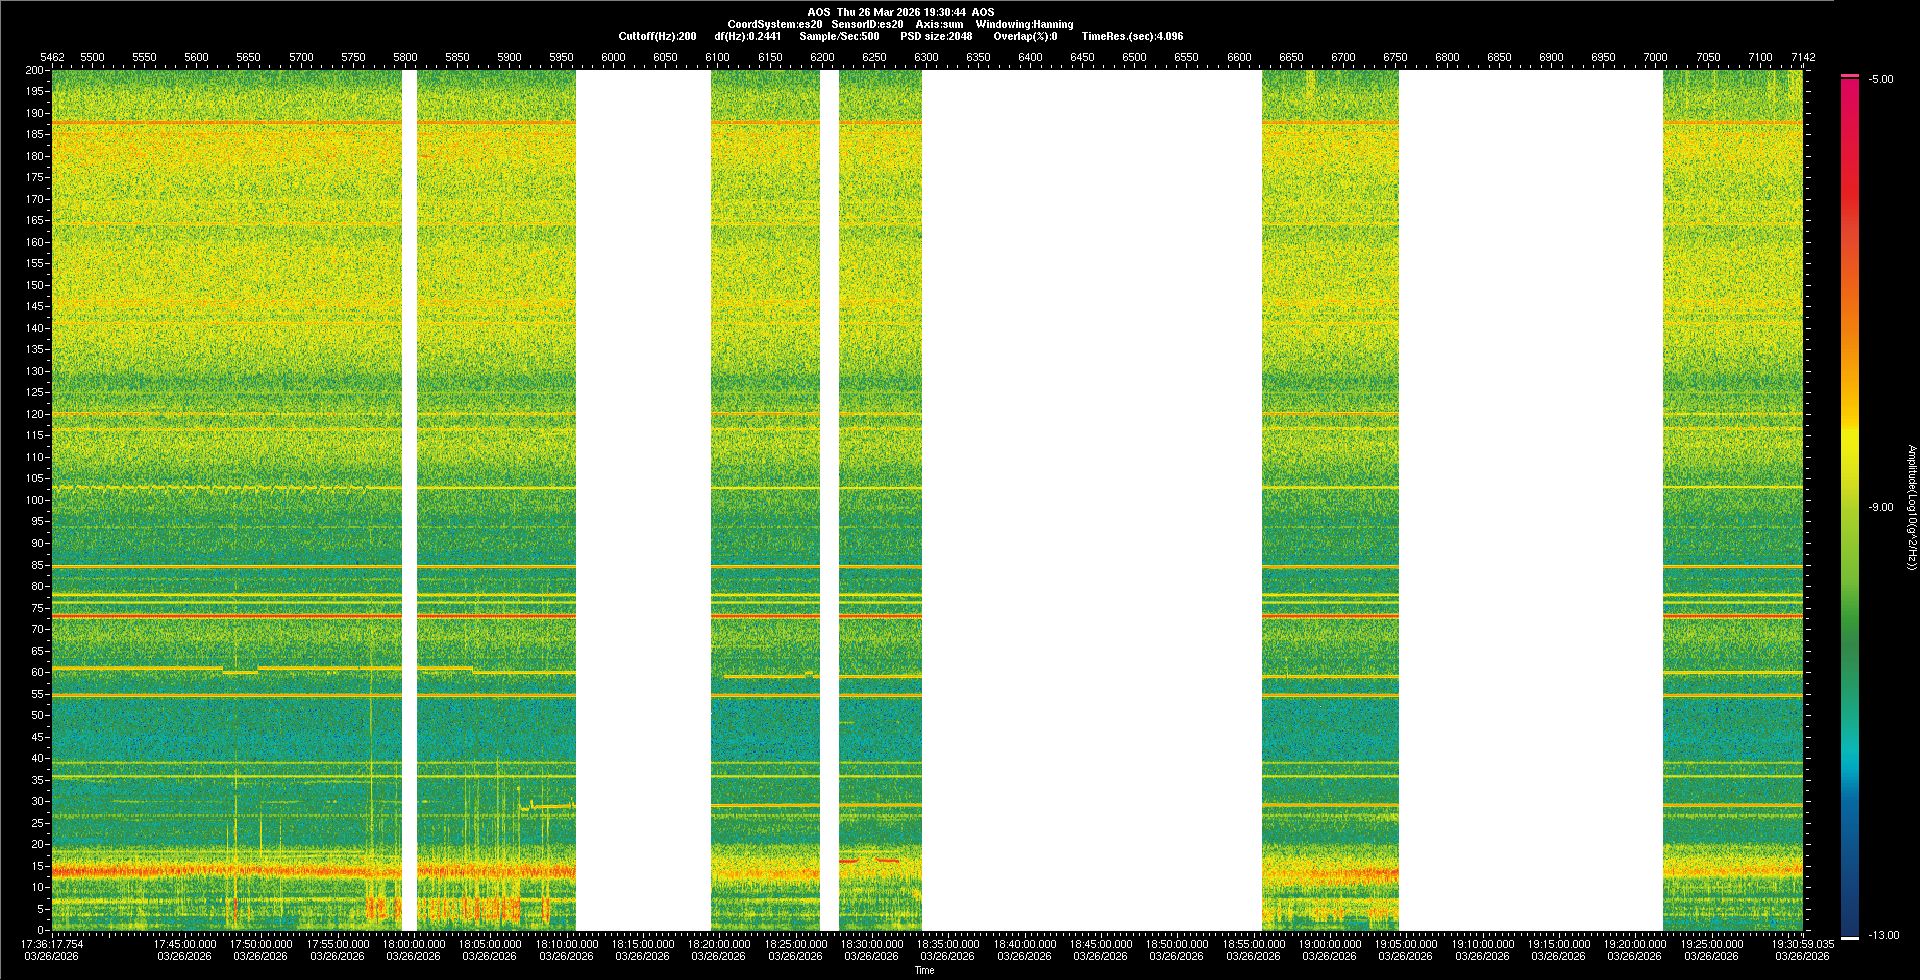The width and height of the screenshot is (1920, 980).
Task: Click the 105 Hz frequency axis label
Action: click(35, 479)
